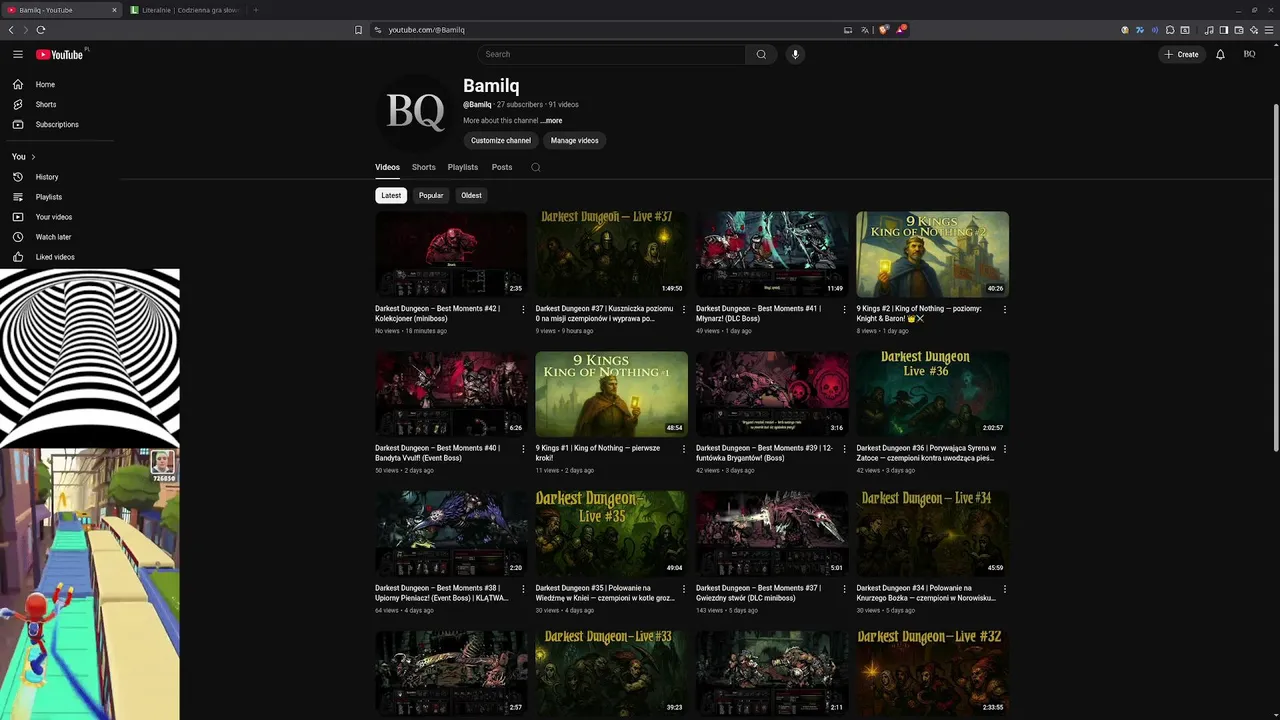Screen dimensions: 1280x720
Task: Click the Customize channel button
Action: tap(501, 141)
